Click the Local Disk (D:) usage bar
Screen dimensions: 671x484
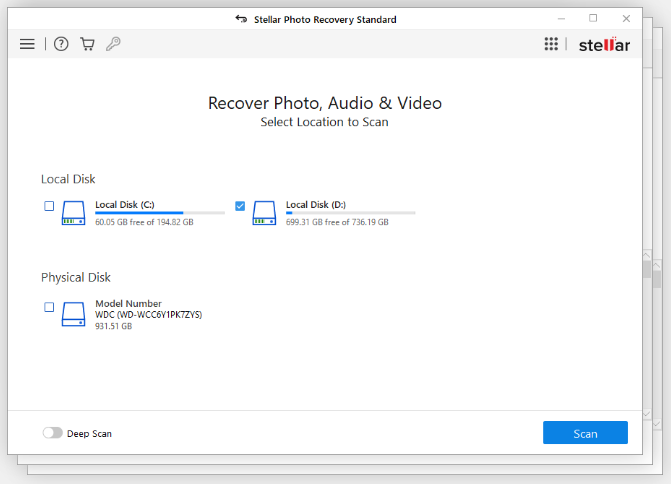(x=350, y=213)
